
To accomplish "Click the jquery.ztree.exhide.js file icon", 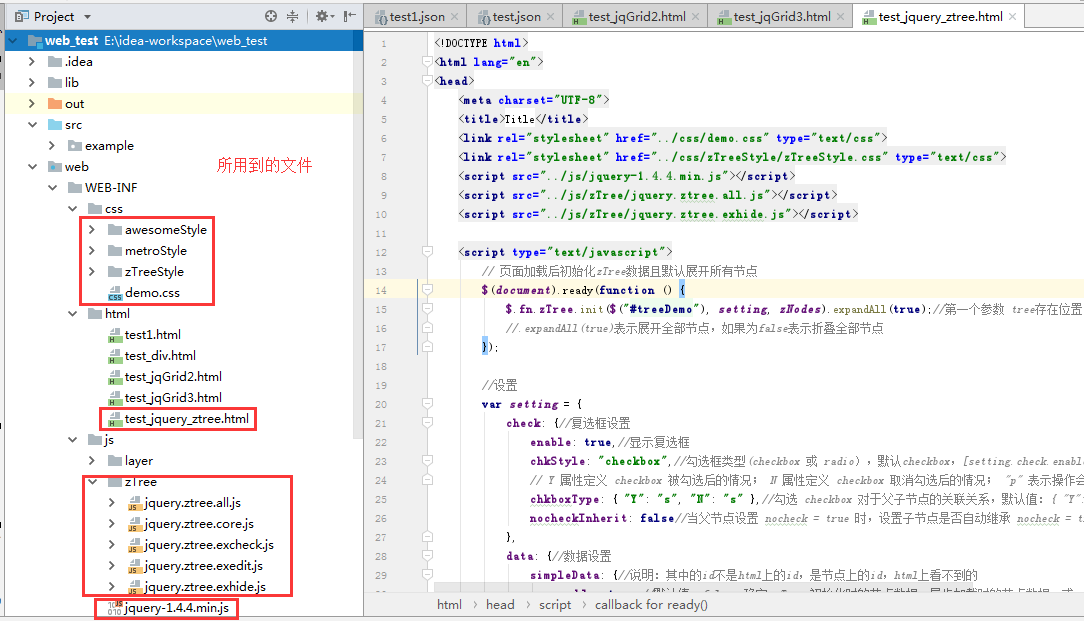I will point(135,587).
